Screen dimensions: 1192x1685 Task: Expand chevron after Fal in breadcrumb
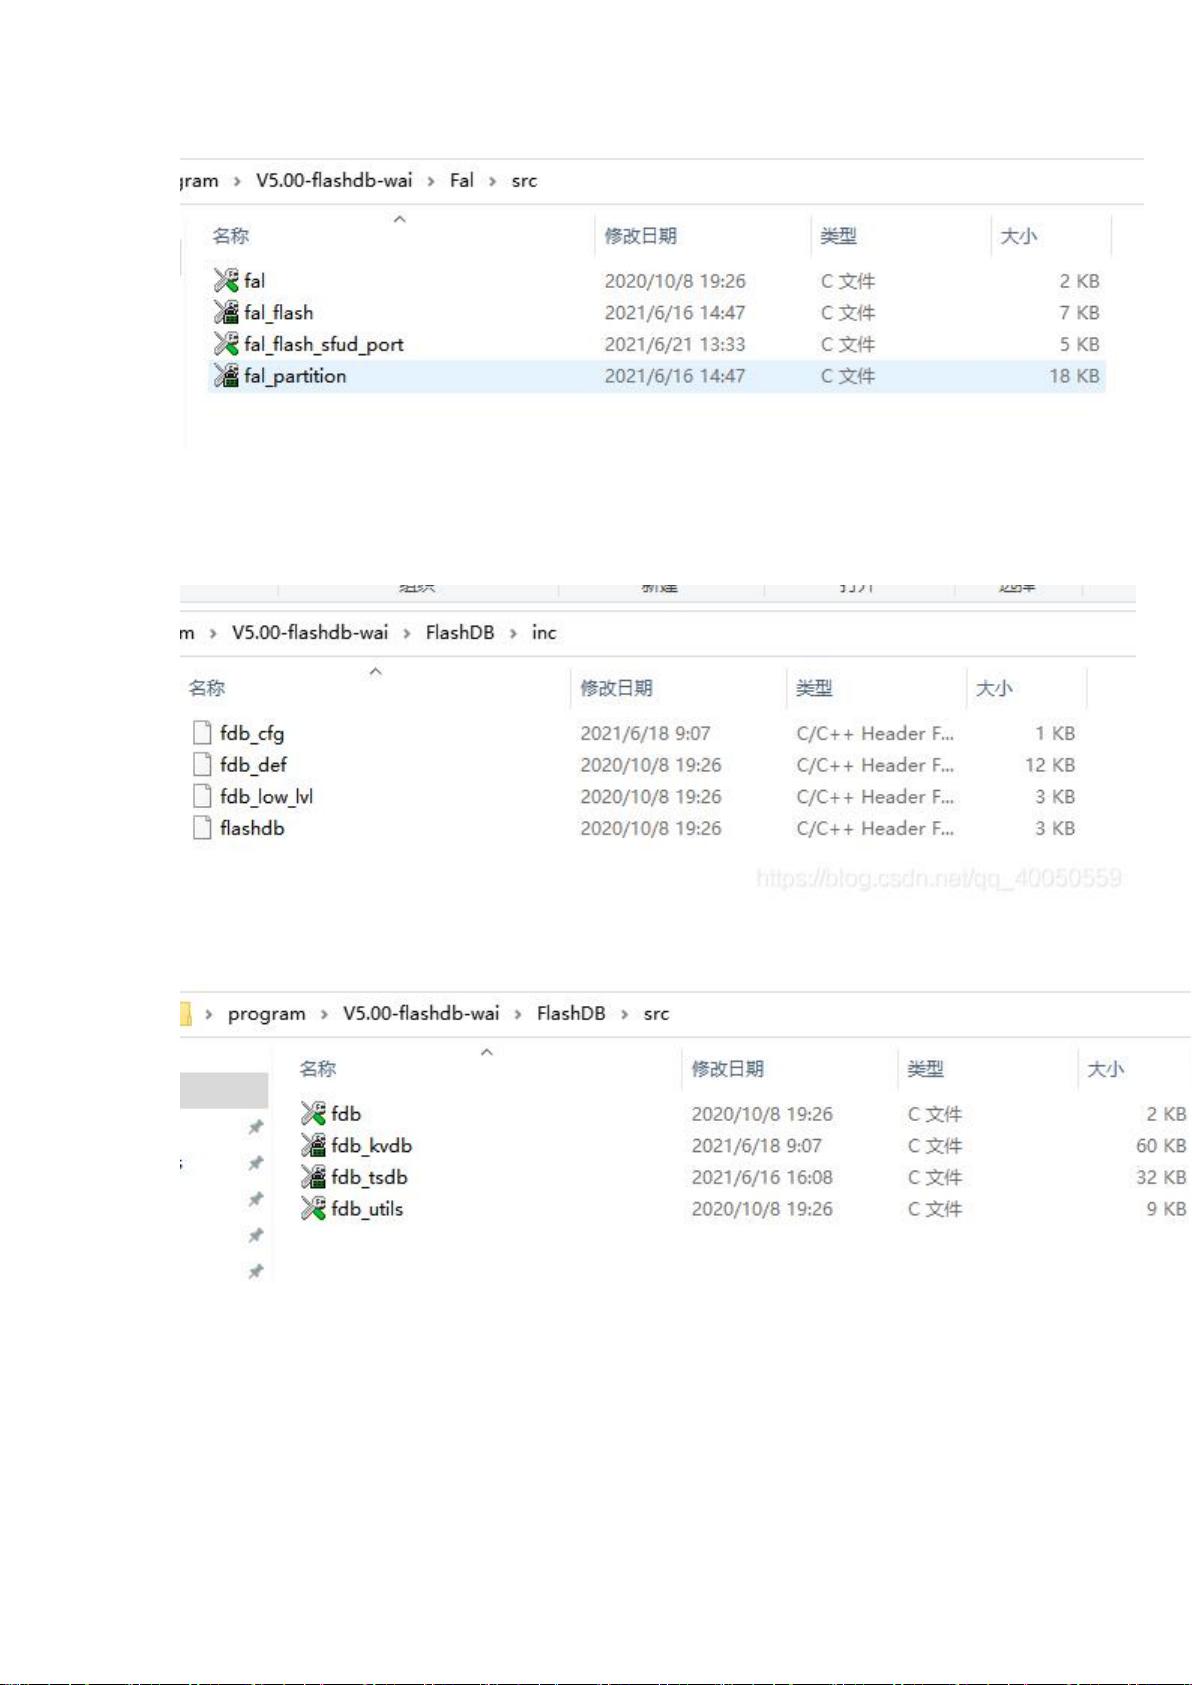point(492,181)
